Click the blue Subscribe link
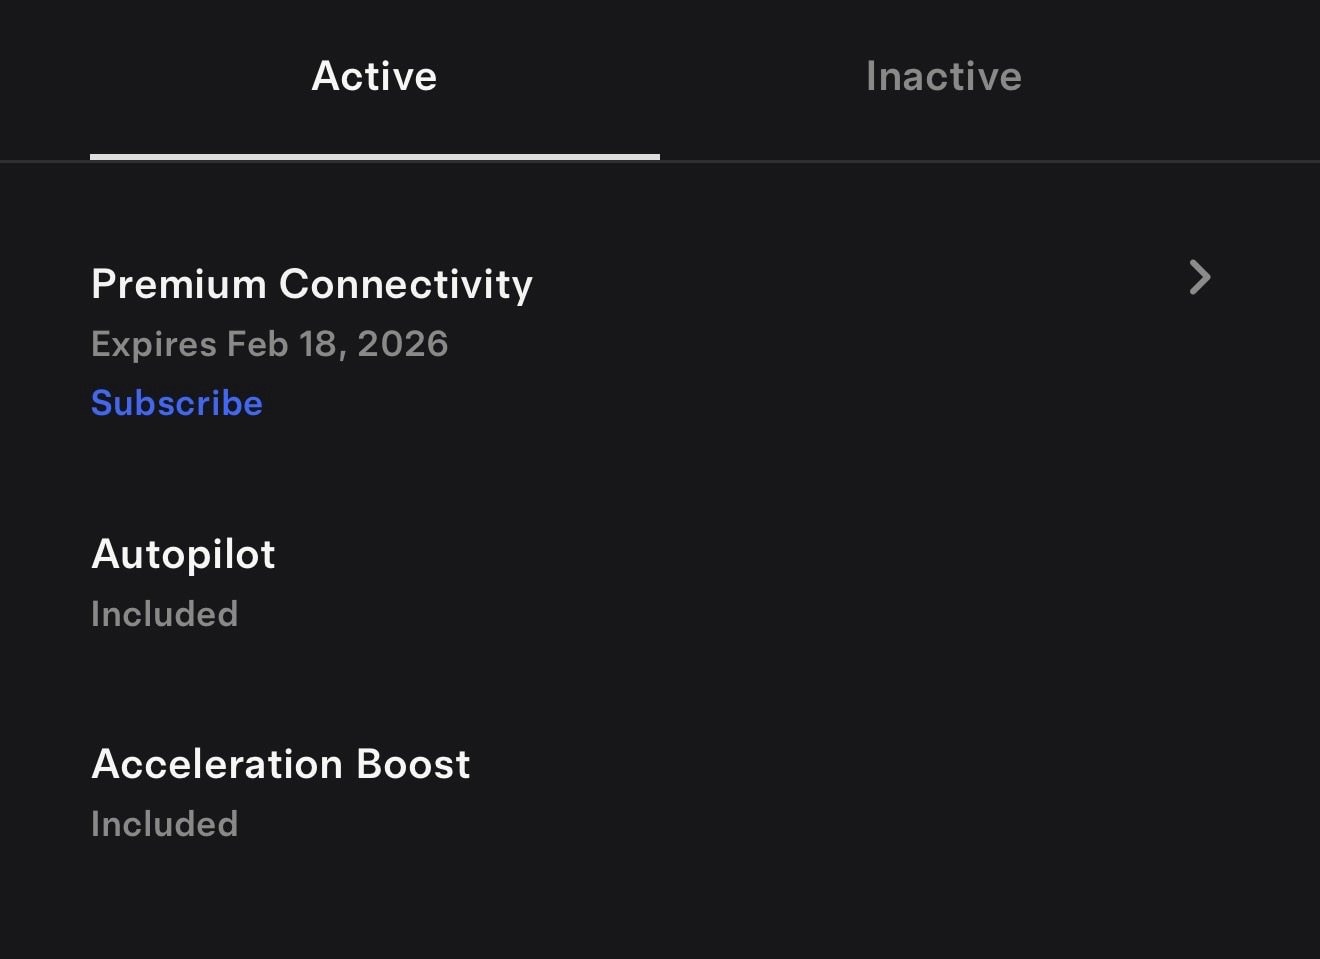 coord(177,403)
